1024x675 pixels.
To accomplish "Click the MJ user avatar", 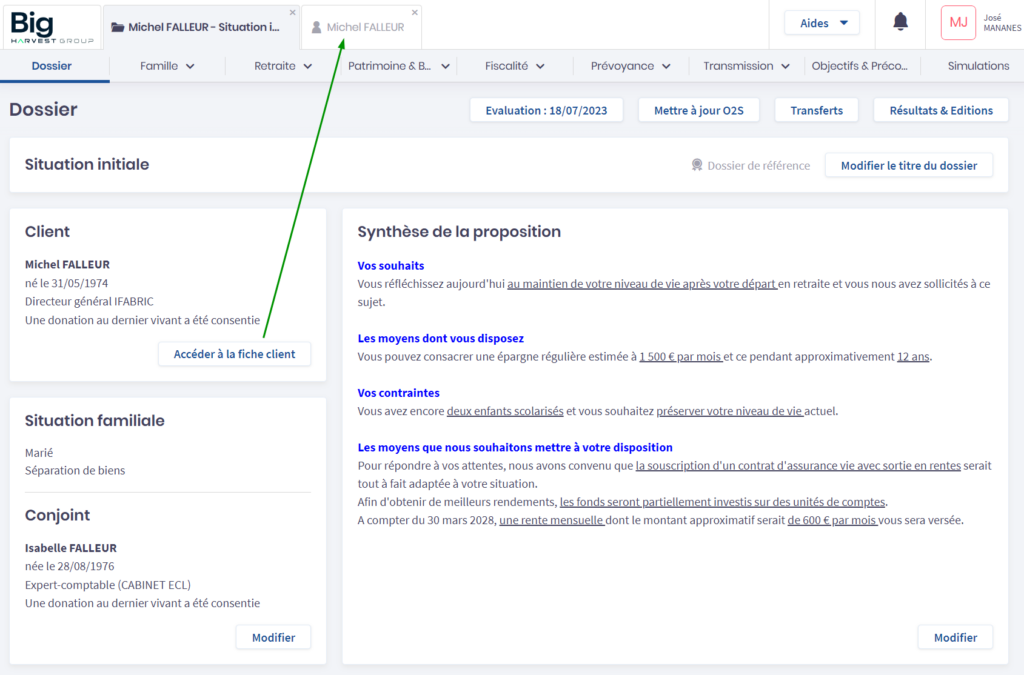I will [x=957, y=22].
